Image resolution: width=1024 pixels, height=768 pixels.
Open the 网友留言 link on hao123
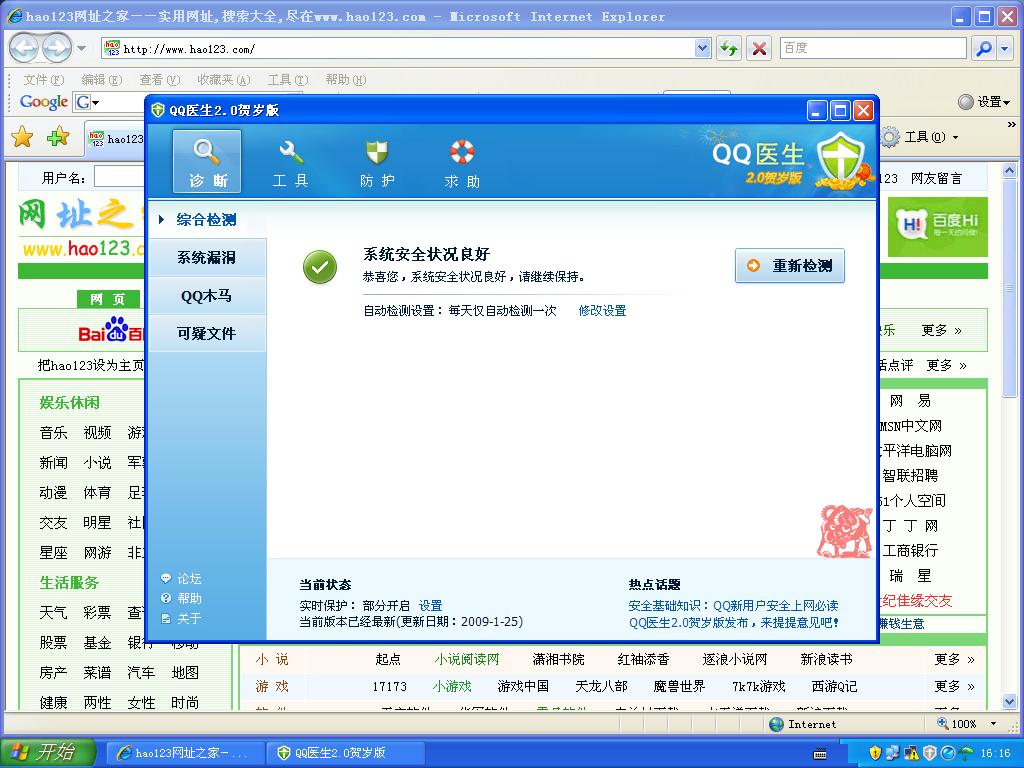pos(936,178)
